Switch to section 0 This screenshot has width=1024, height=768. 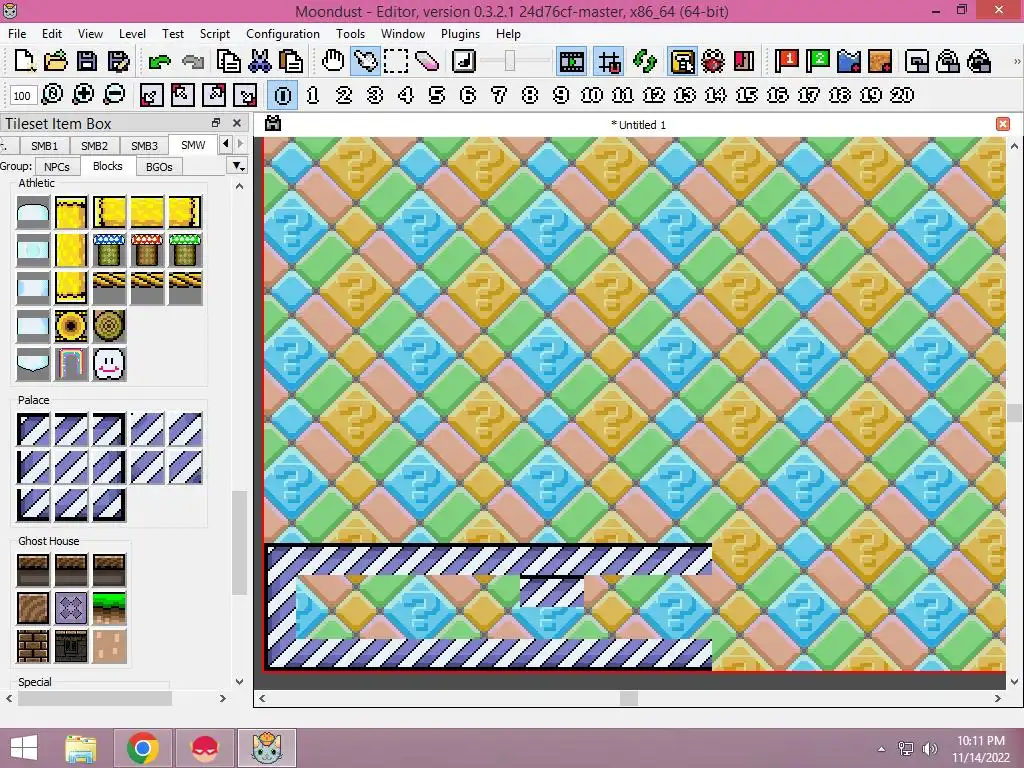283,95
